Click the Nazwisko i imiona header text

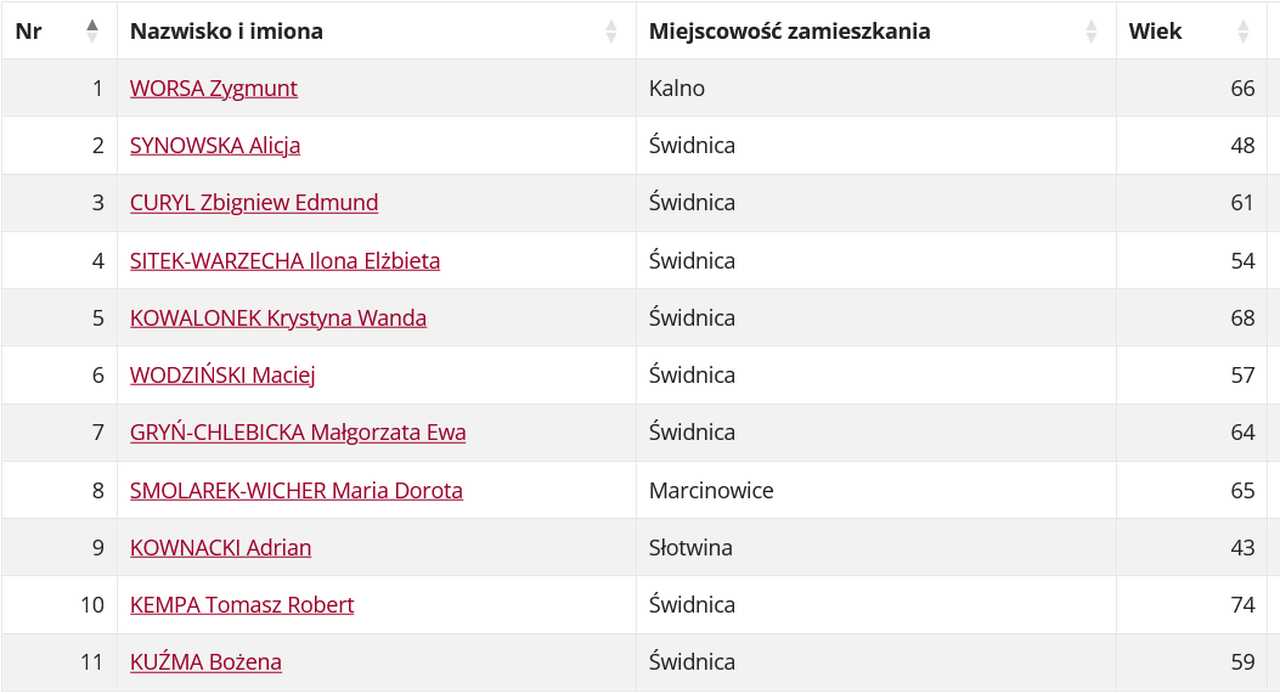click(x=226, y=31)
